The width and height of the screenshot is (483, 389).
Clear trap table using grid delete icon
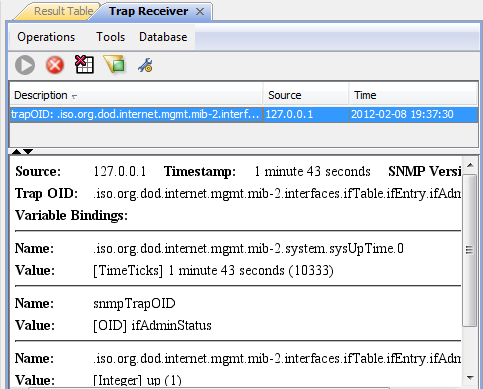point(84,65)
